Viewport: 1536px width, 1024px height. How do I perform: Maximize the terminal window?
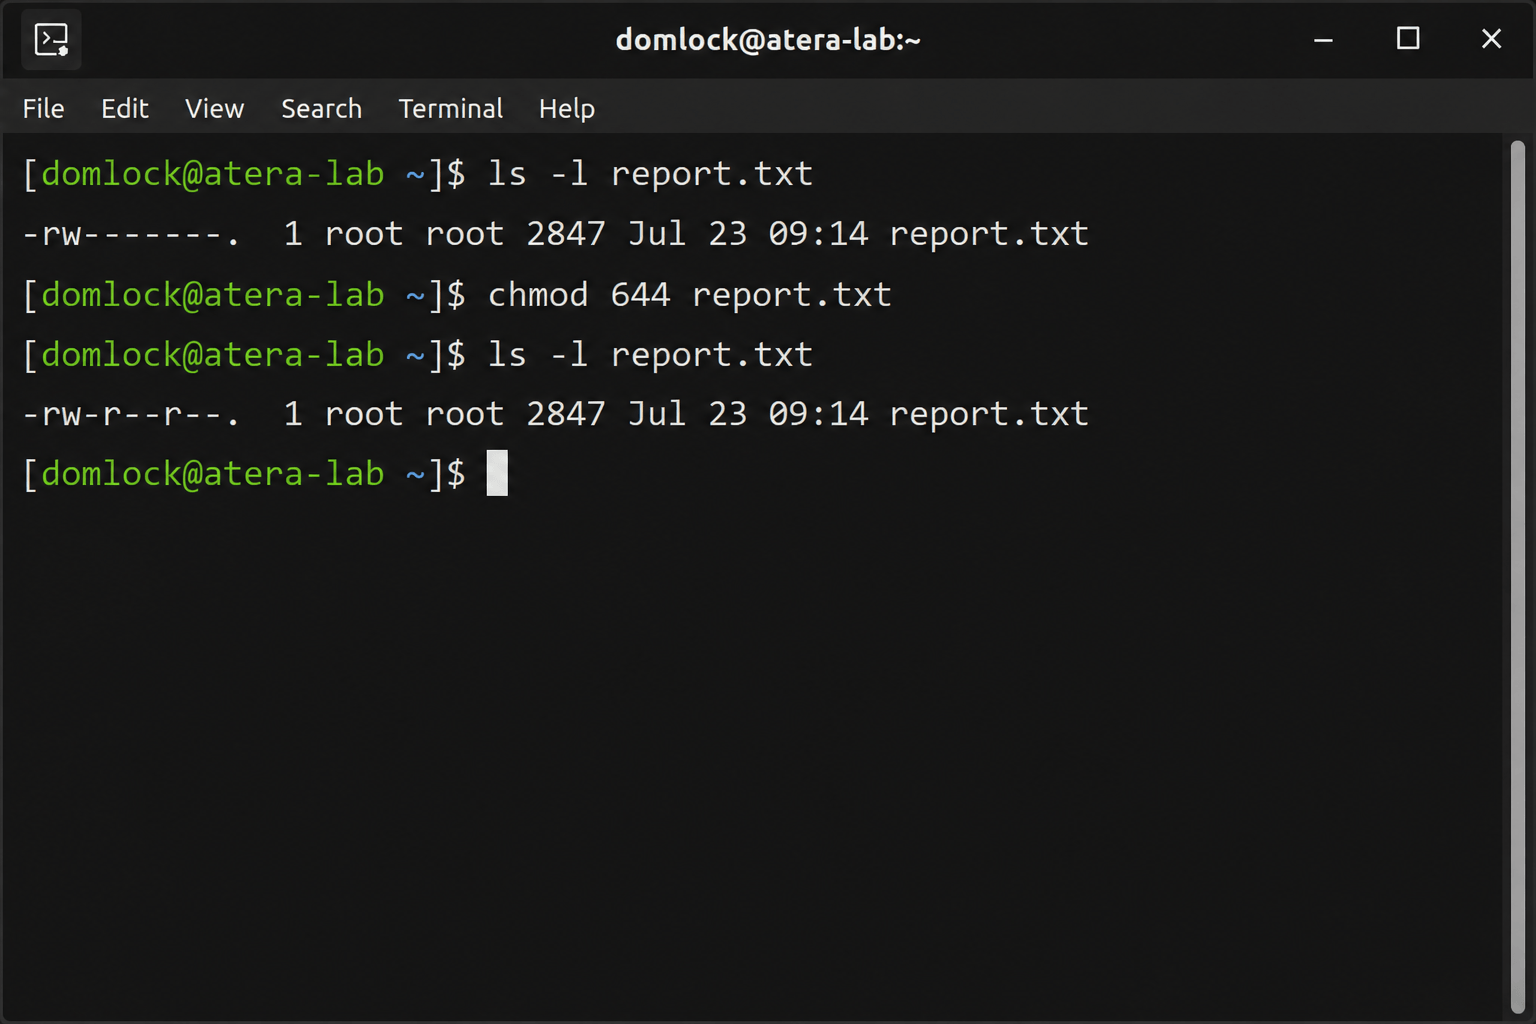tap(1408, 39)
